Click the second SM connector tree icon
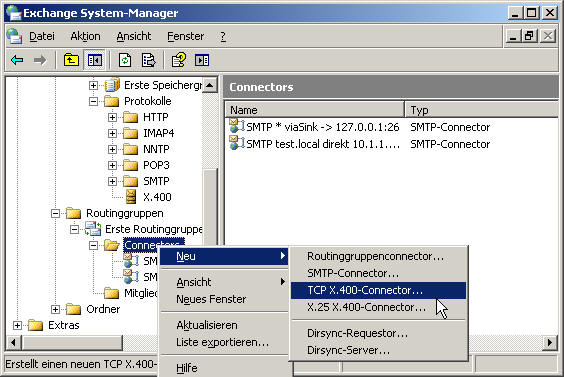 131,276
